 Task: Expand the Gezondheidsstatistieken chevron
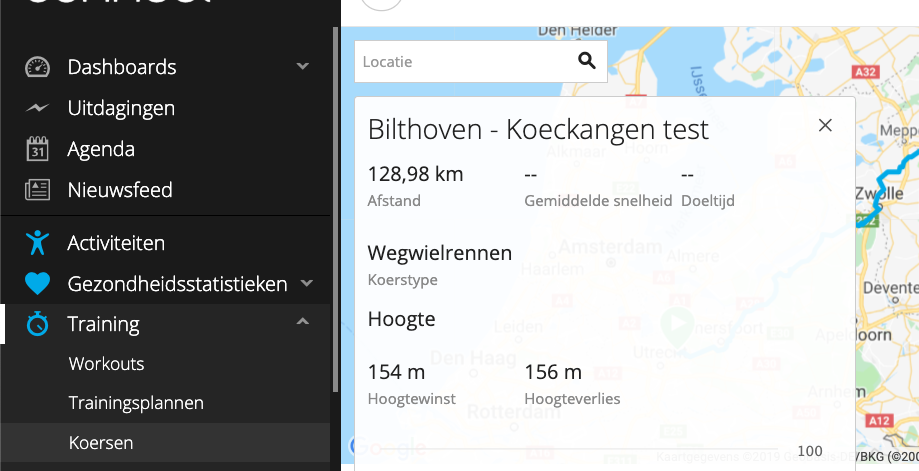pyautogui.click(x=306, y=284)
